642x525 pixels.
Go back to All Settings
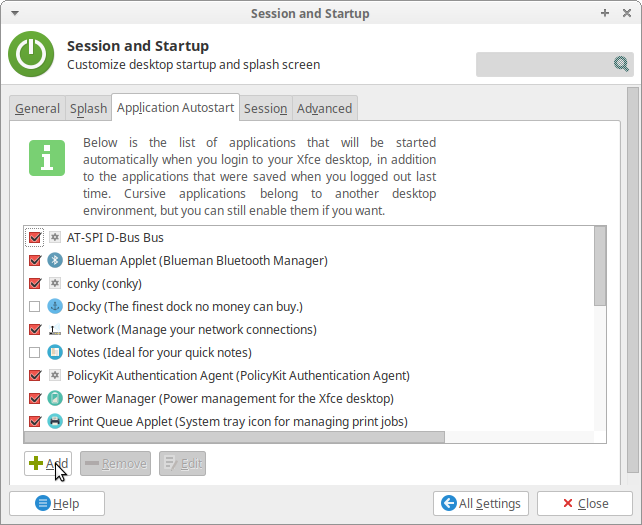481,503
